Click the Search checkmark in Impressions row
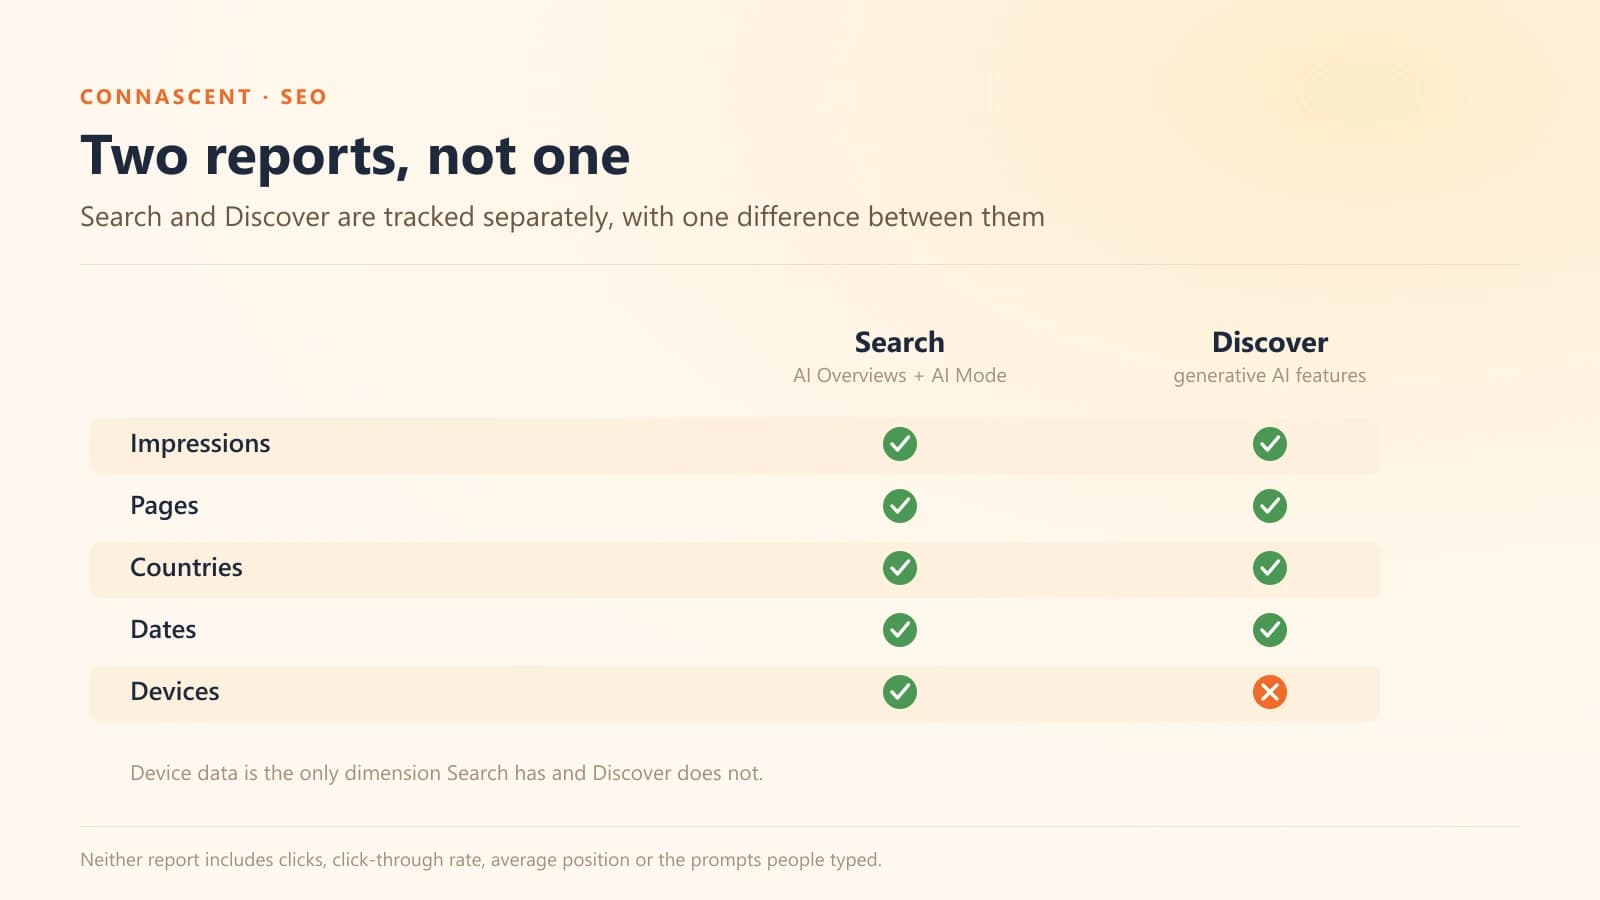 pyautogui.click(x=900, y=444)
